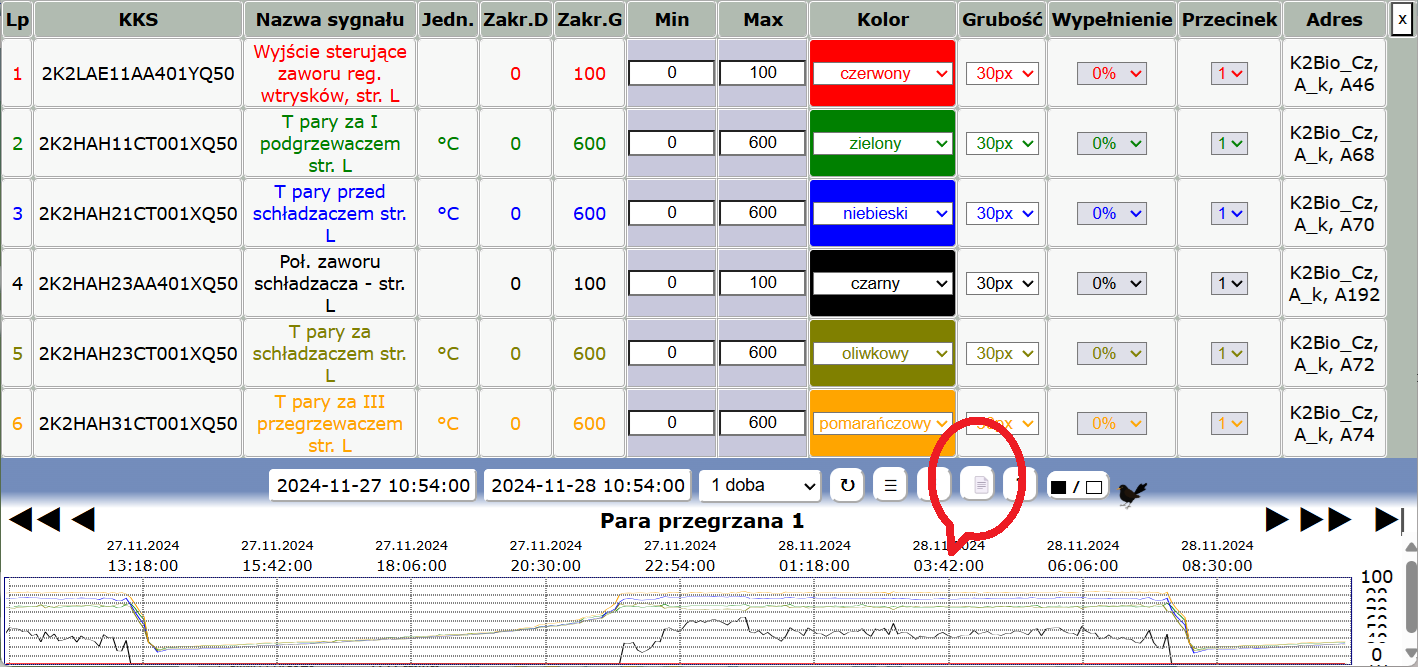1418x667 pixels.
Task: Open the '1 doba' time range dropdown
Action: [760, 485]
